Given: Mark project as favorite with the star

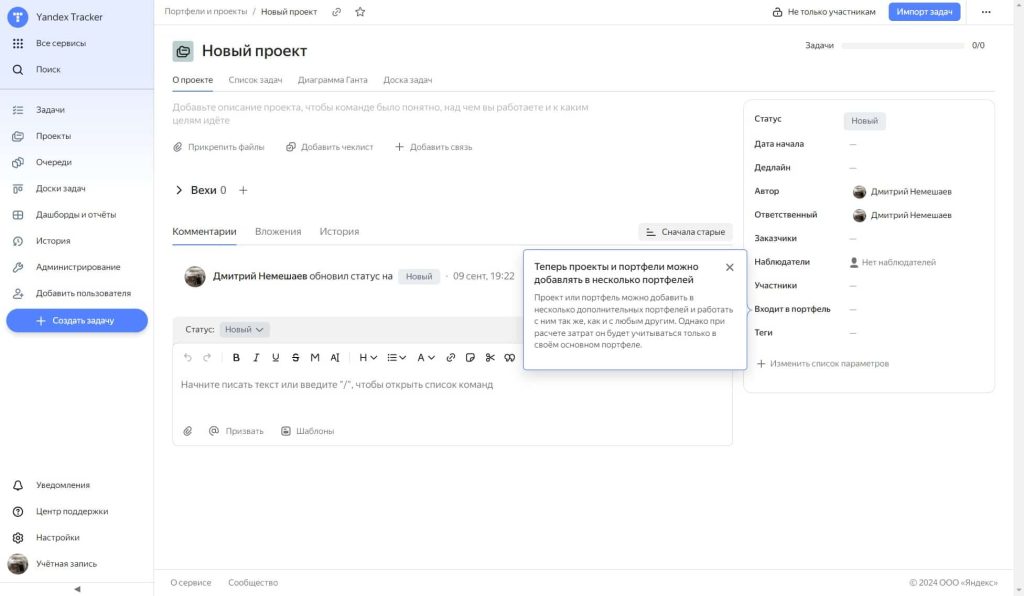Looking at the screenshot, I should [359, 12].
